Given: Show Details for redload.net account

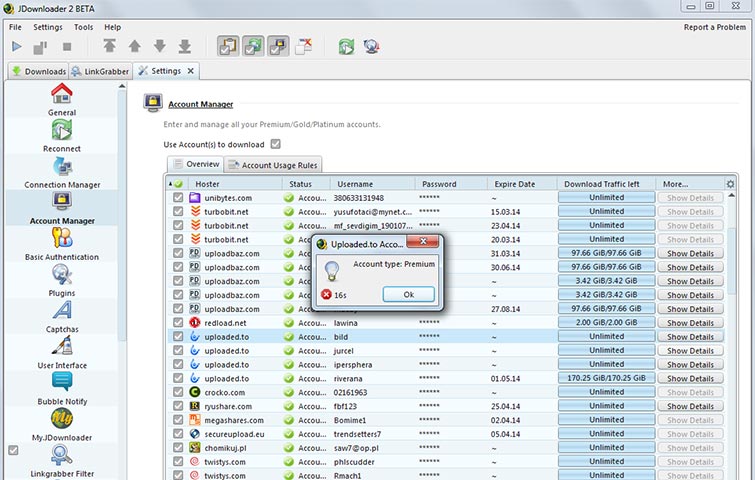Looking at the screenshot, I should click(x=690, y=323).
